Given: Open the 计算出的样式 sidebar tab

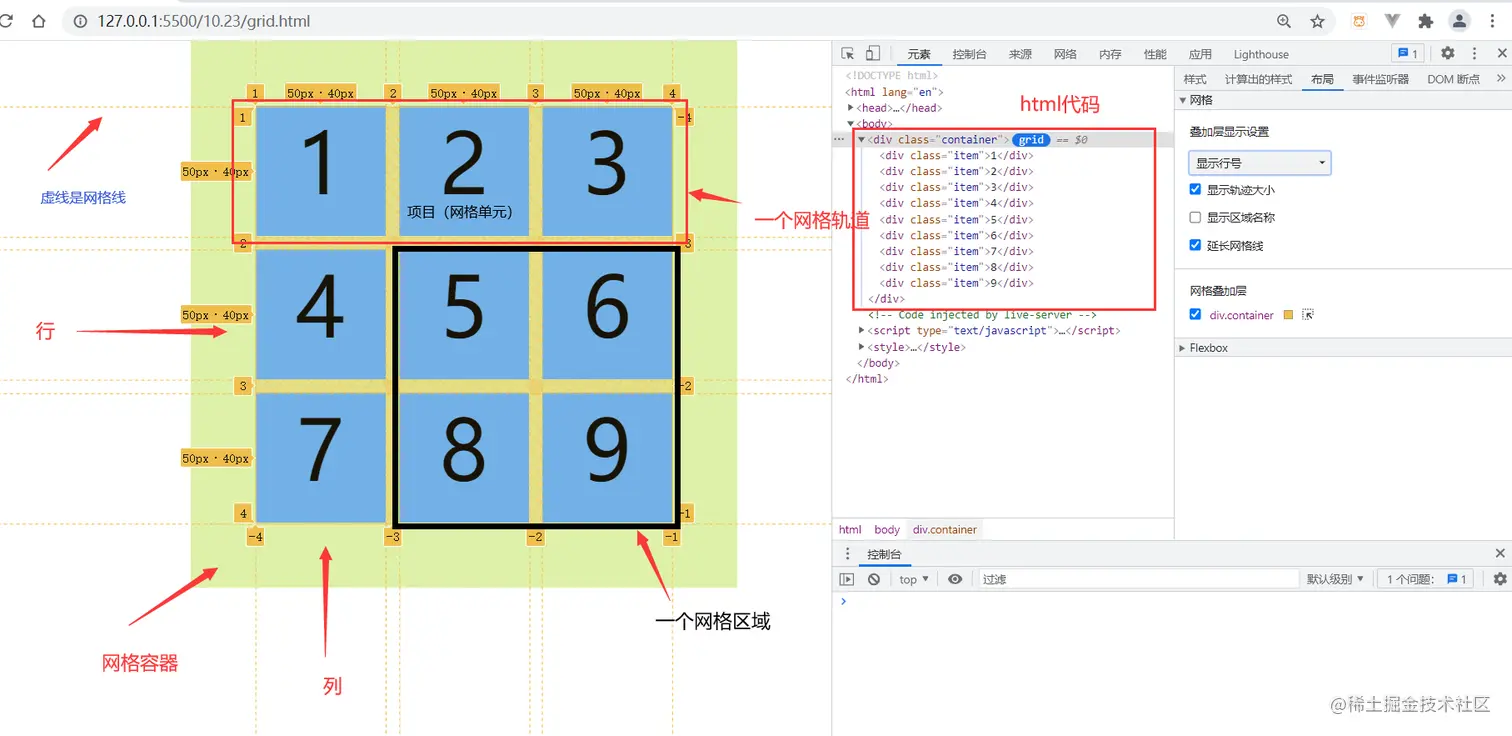Looking at the screenshot, I should 1258,79.
